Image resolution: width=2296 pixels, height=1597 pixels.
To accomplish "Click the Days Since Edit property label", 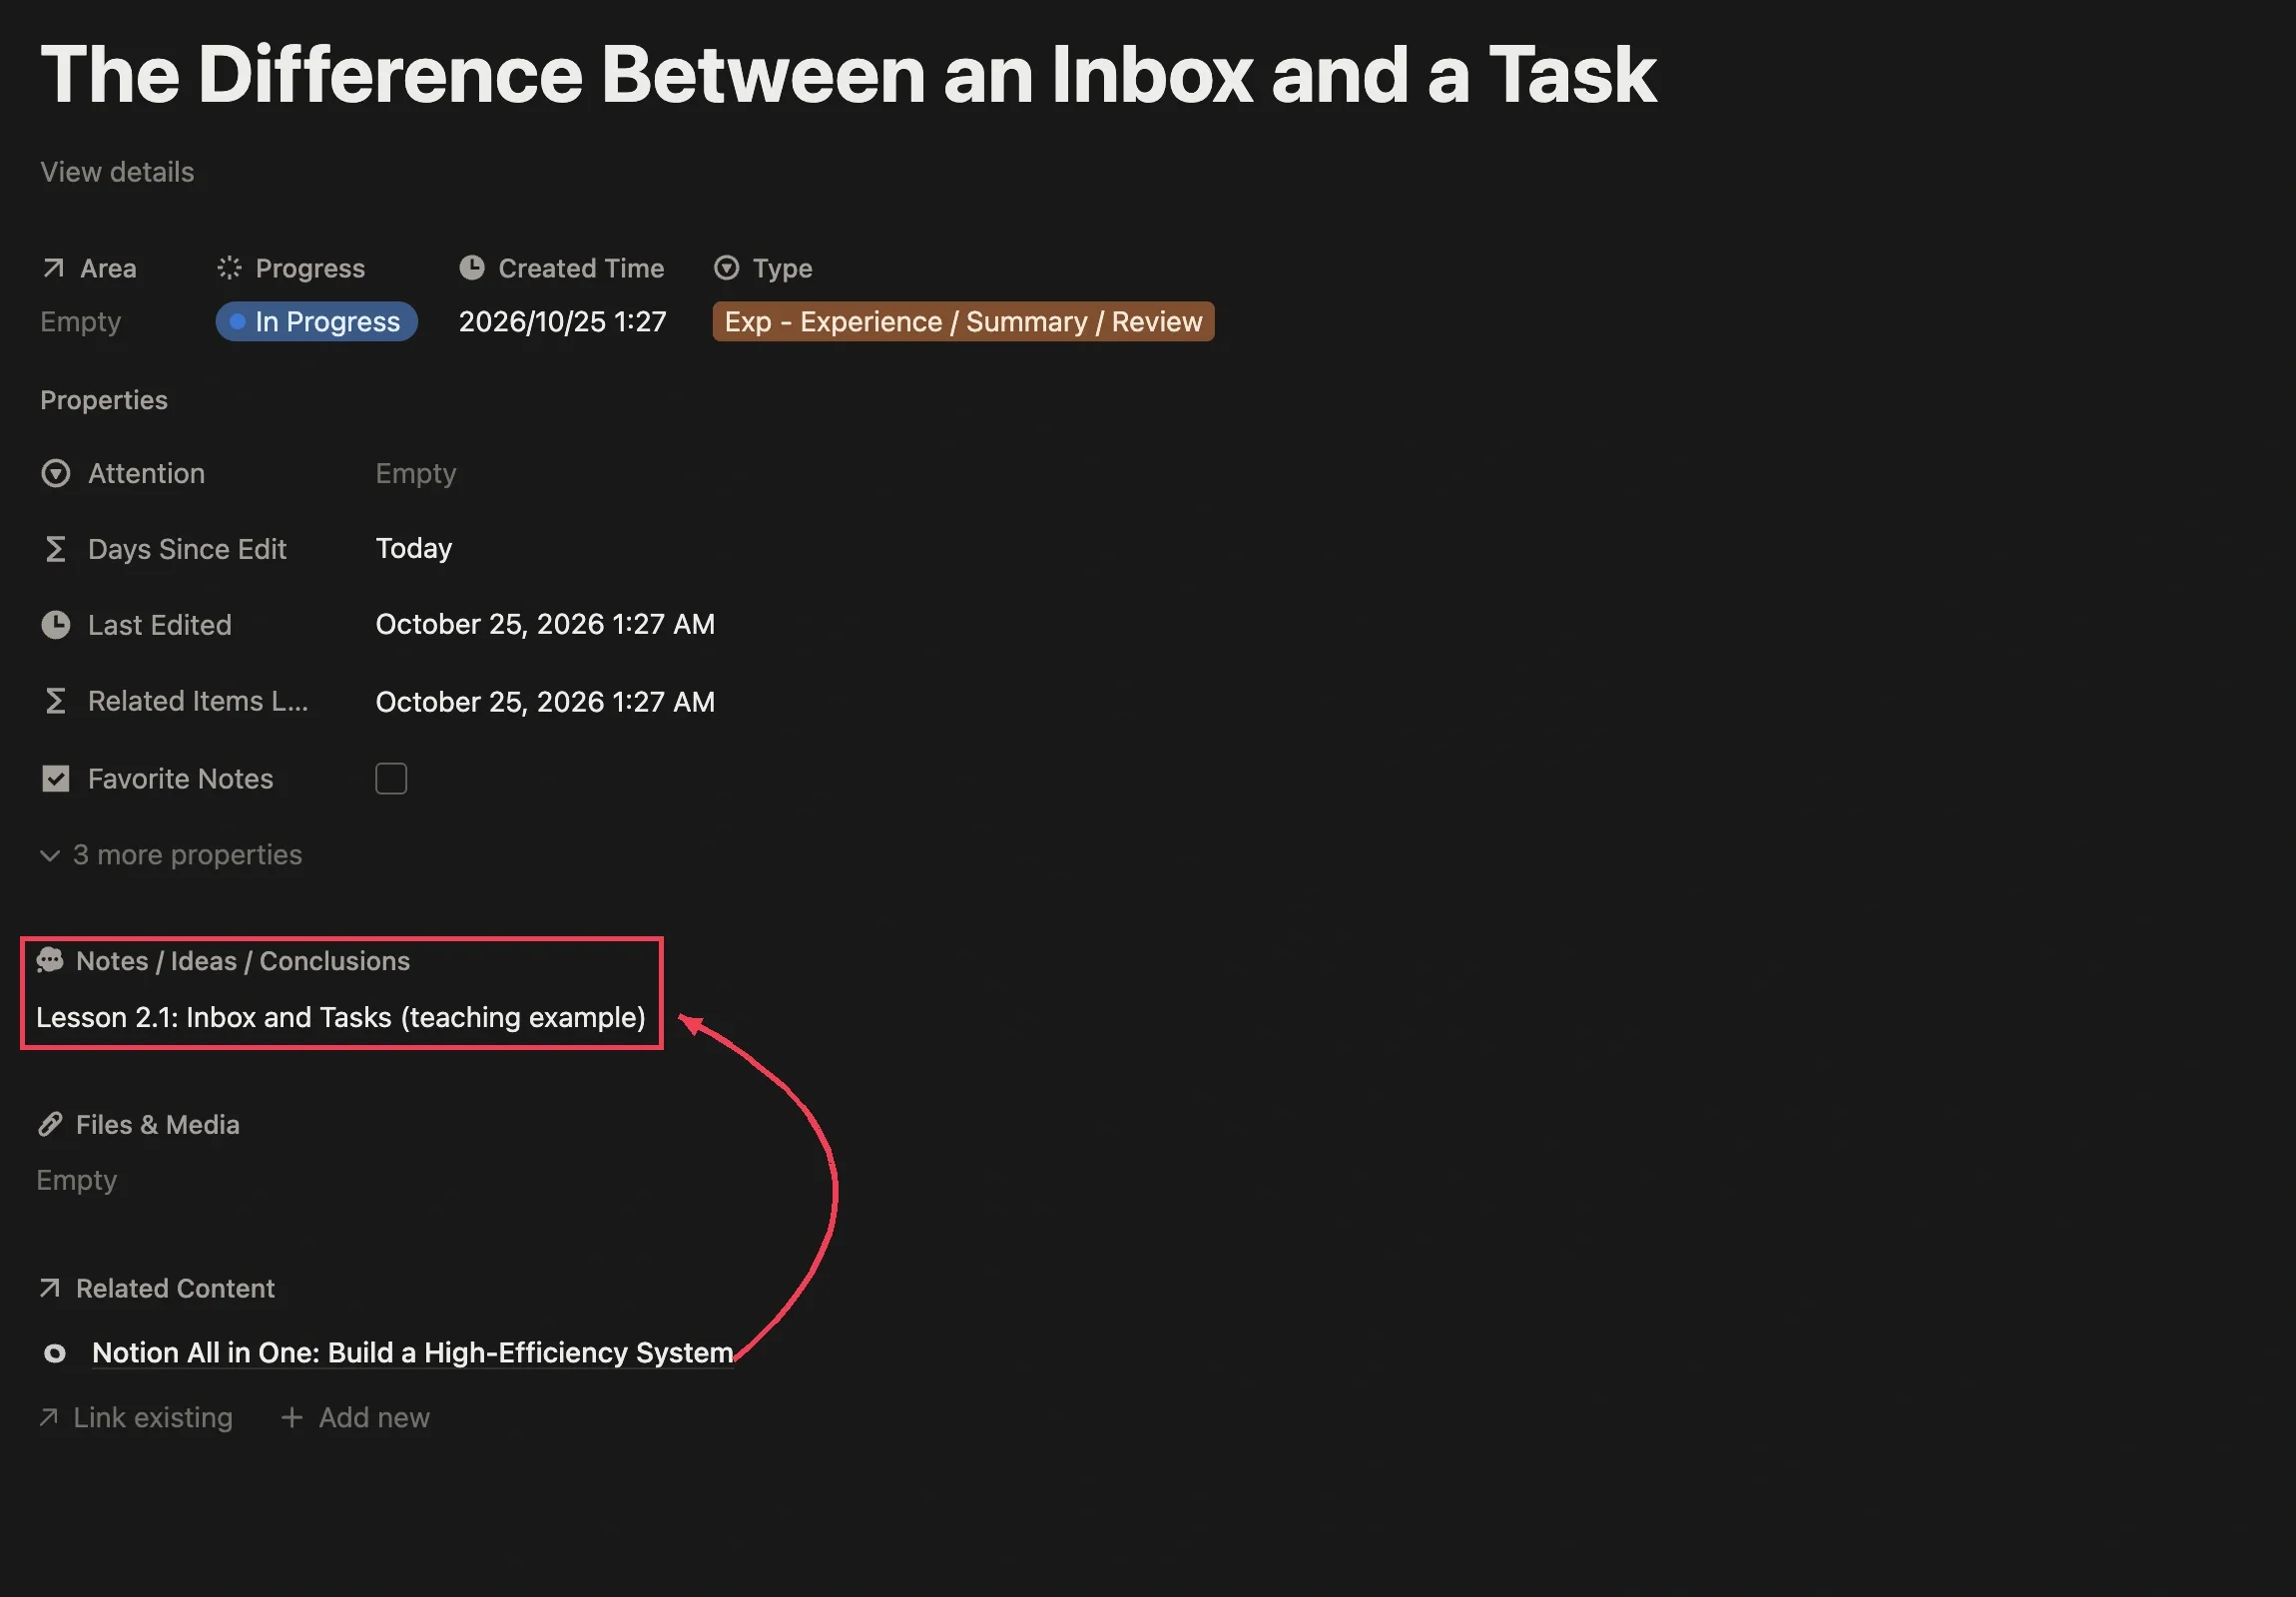I will (x=187, y=549).
